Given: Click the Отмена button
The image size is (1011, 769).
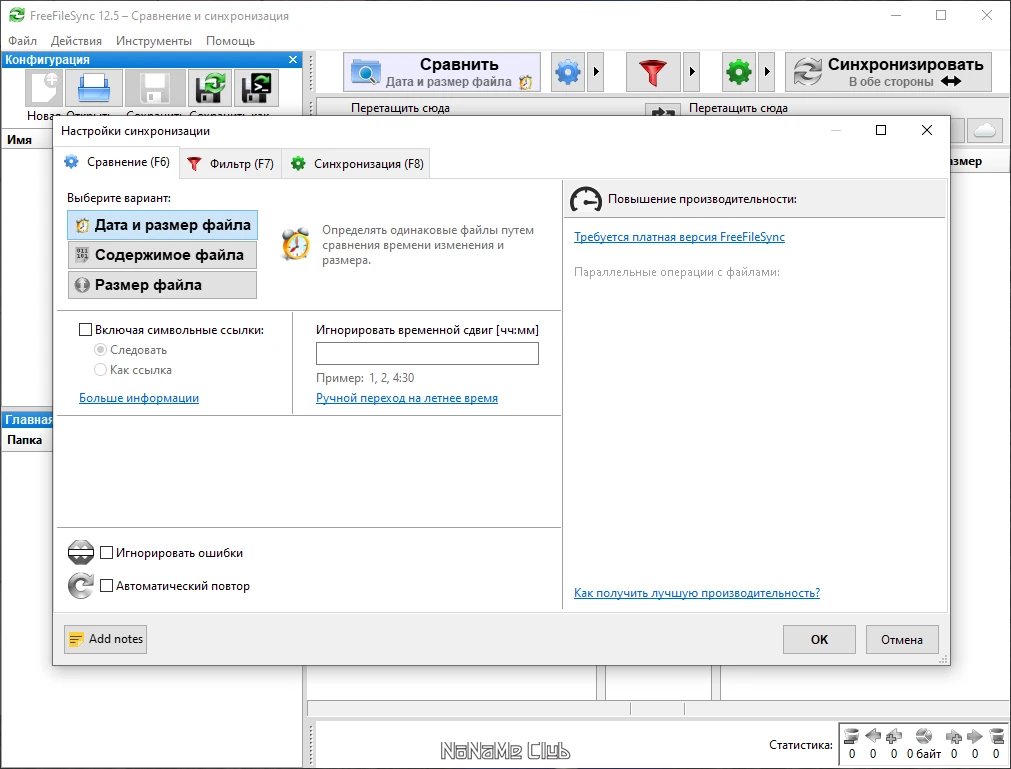Looking at the screenshot, I should [x=901, y=639].
